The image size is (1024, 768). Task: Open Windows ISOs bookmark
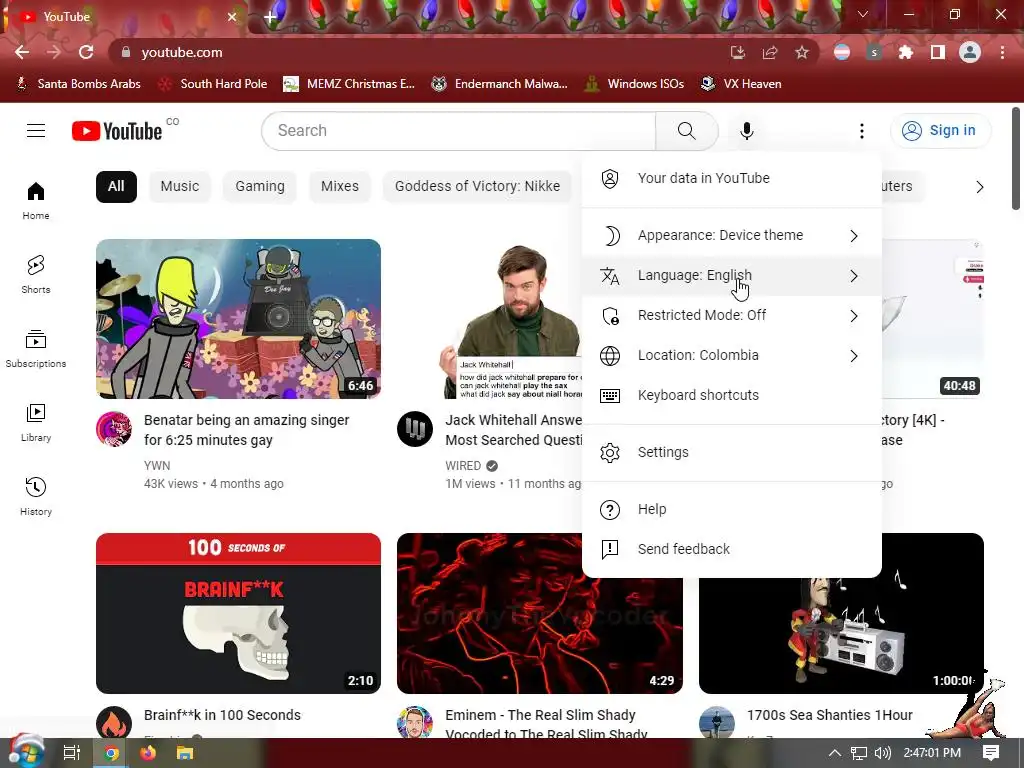634,84
